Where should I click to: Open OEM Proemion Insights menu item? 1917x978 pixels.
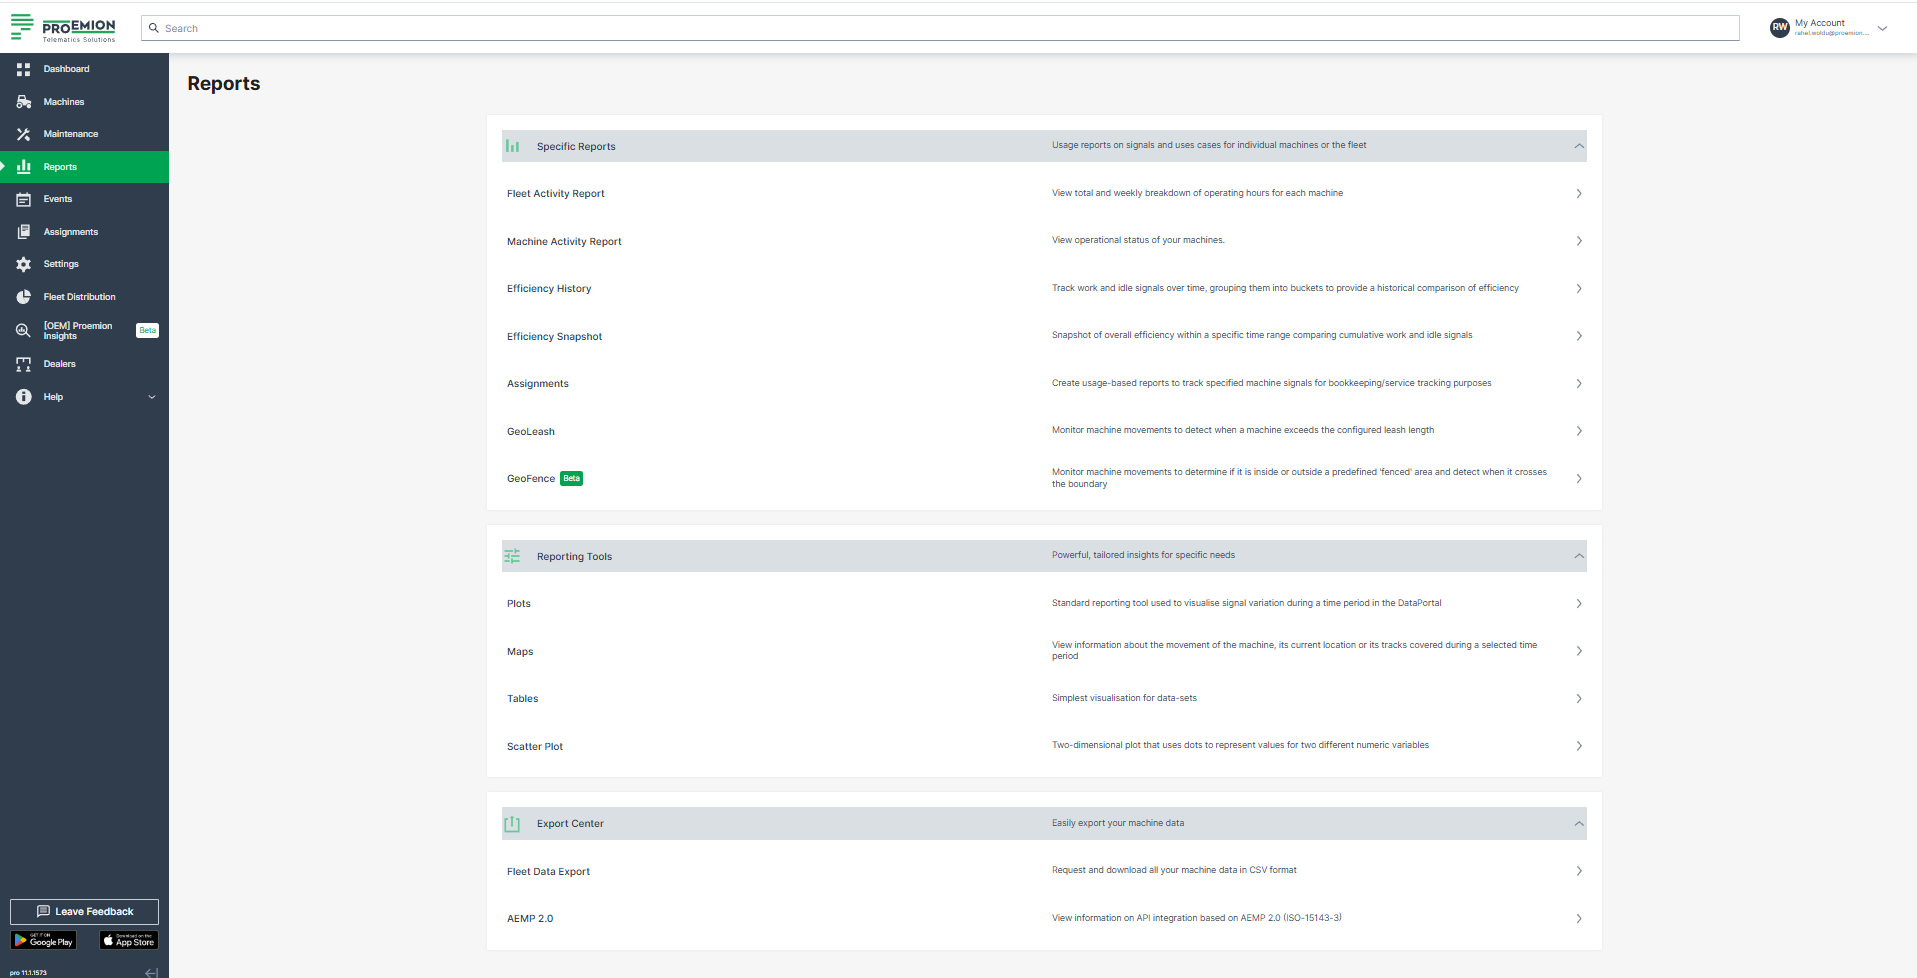[x=77, y=331]
